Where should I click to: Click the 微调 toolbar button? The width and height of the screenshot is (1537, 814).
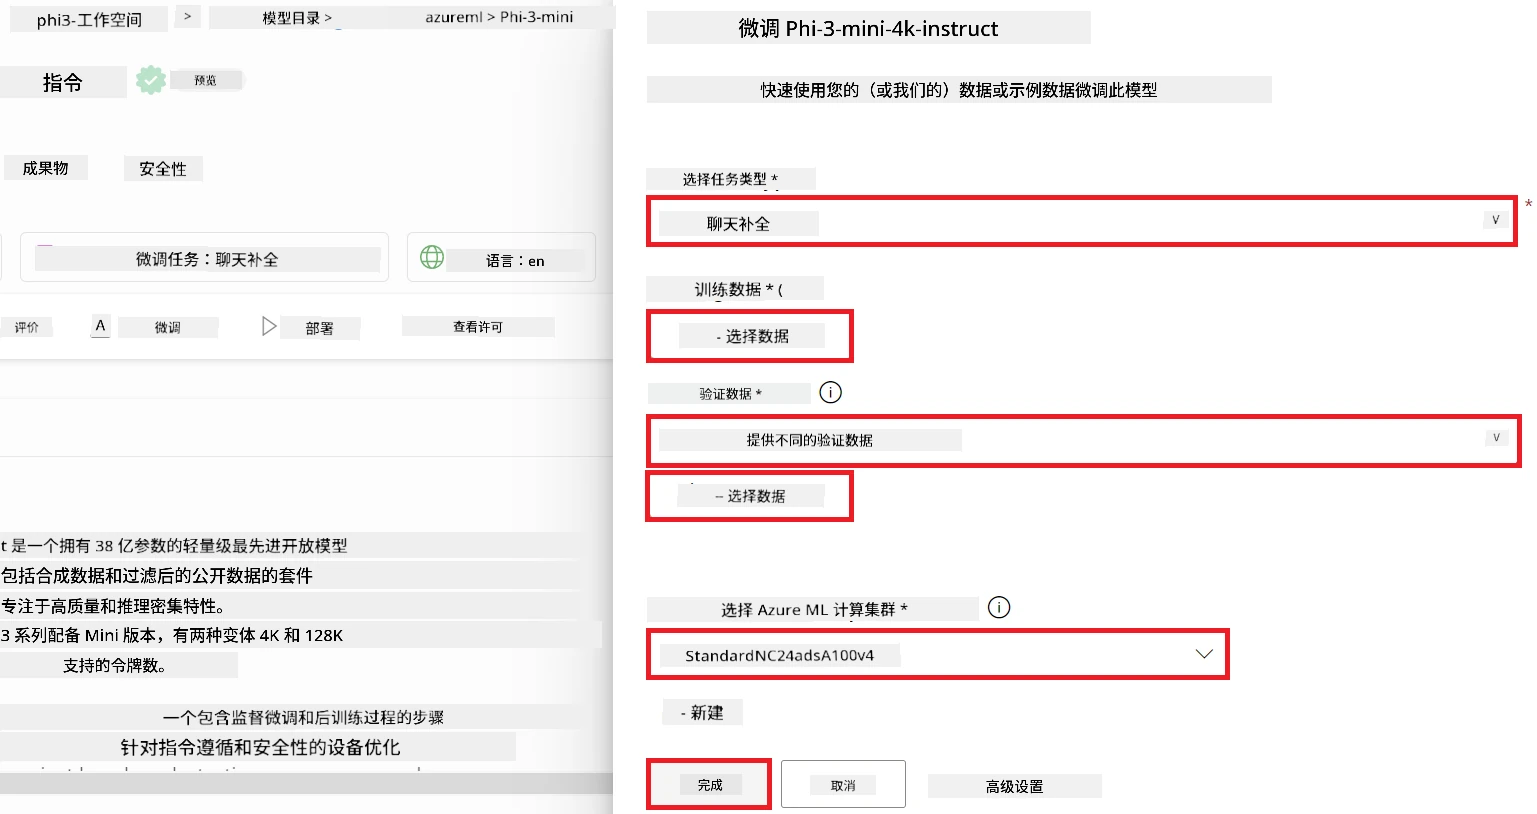coord(167,327)
